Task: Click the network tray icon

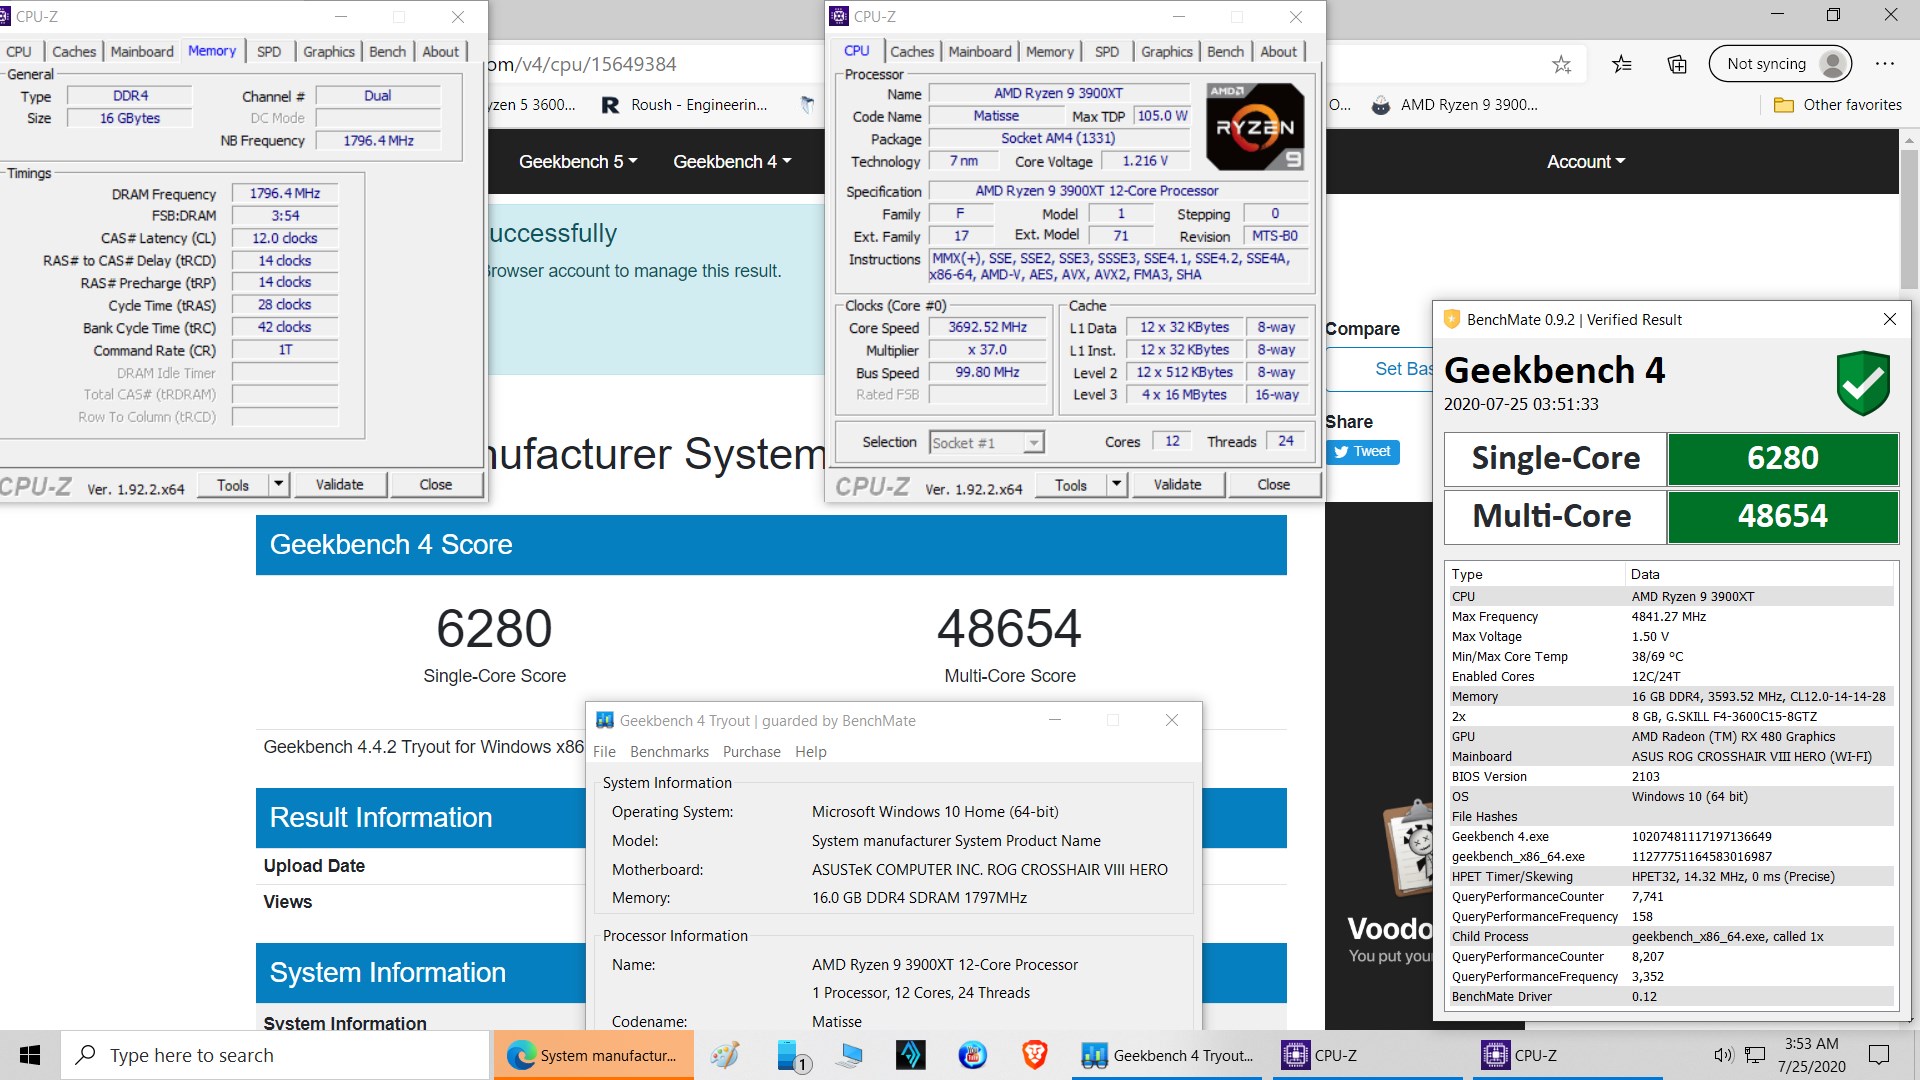Action: pos(1755,1055)
